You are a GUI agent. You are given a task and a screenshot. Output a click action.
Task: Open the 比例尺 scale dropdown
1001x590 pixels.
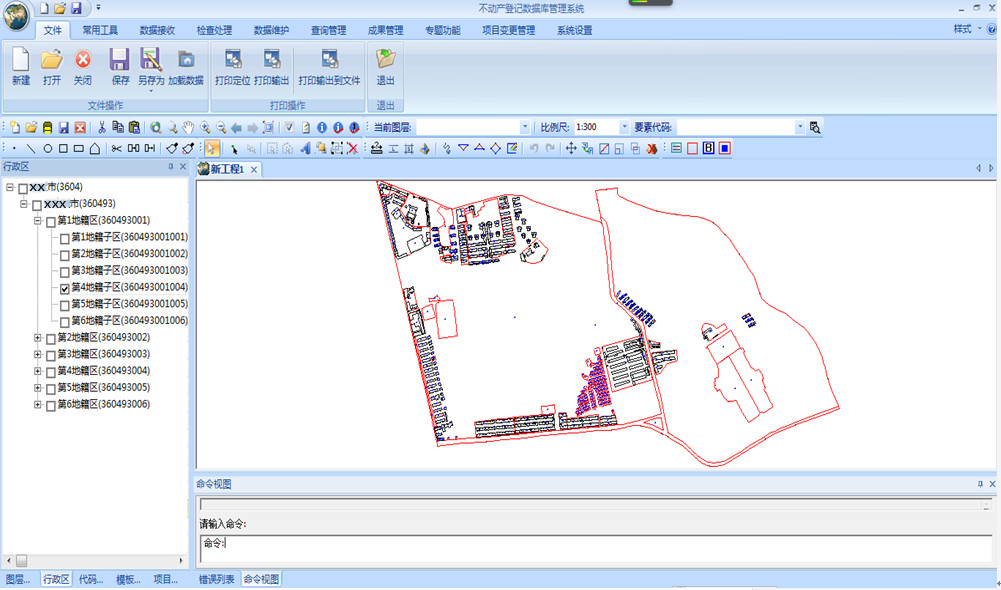tap(624, 128)
